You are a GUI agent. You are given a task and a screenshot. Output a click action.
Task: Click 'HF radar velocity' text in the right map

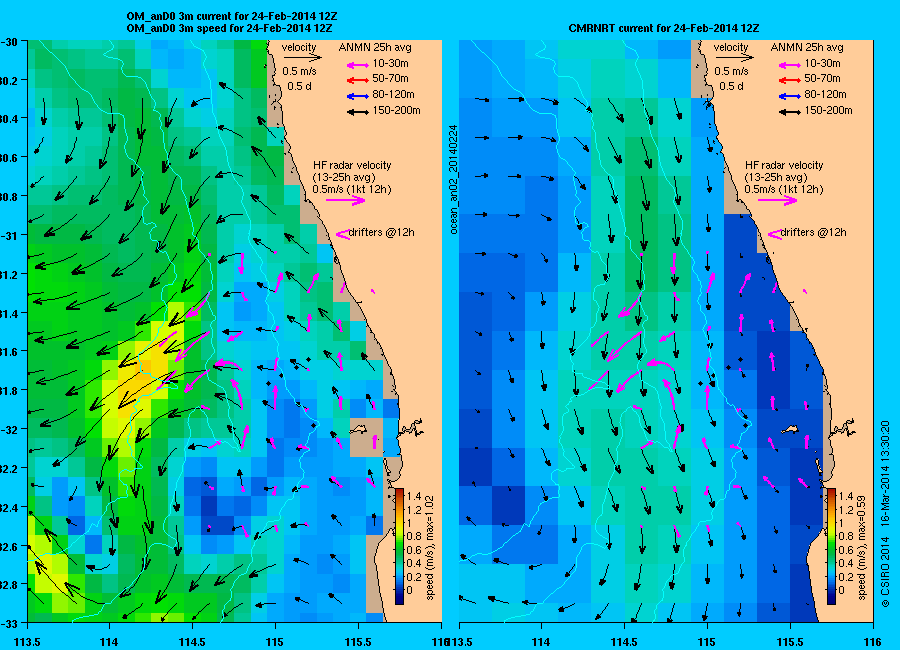point(784,165)
